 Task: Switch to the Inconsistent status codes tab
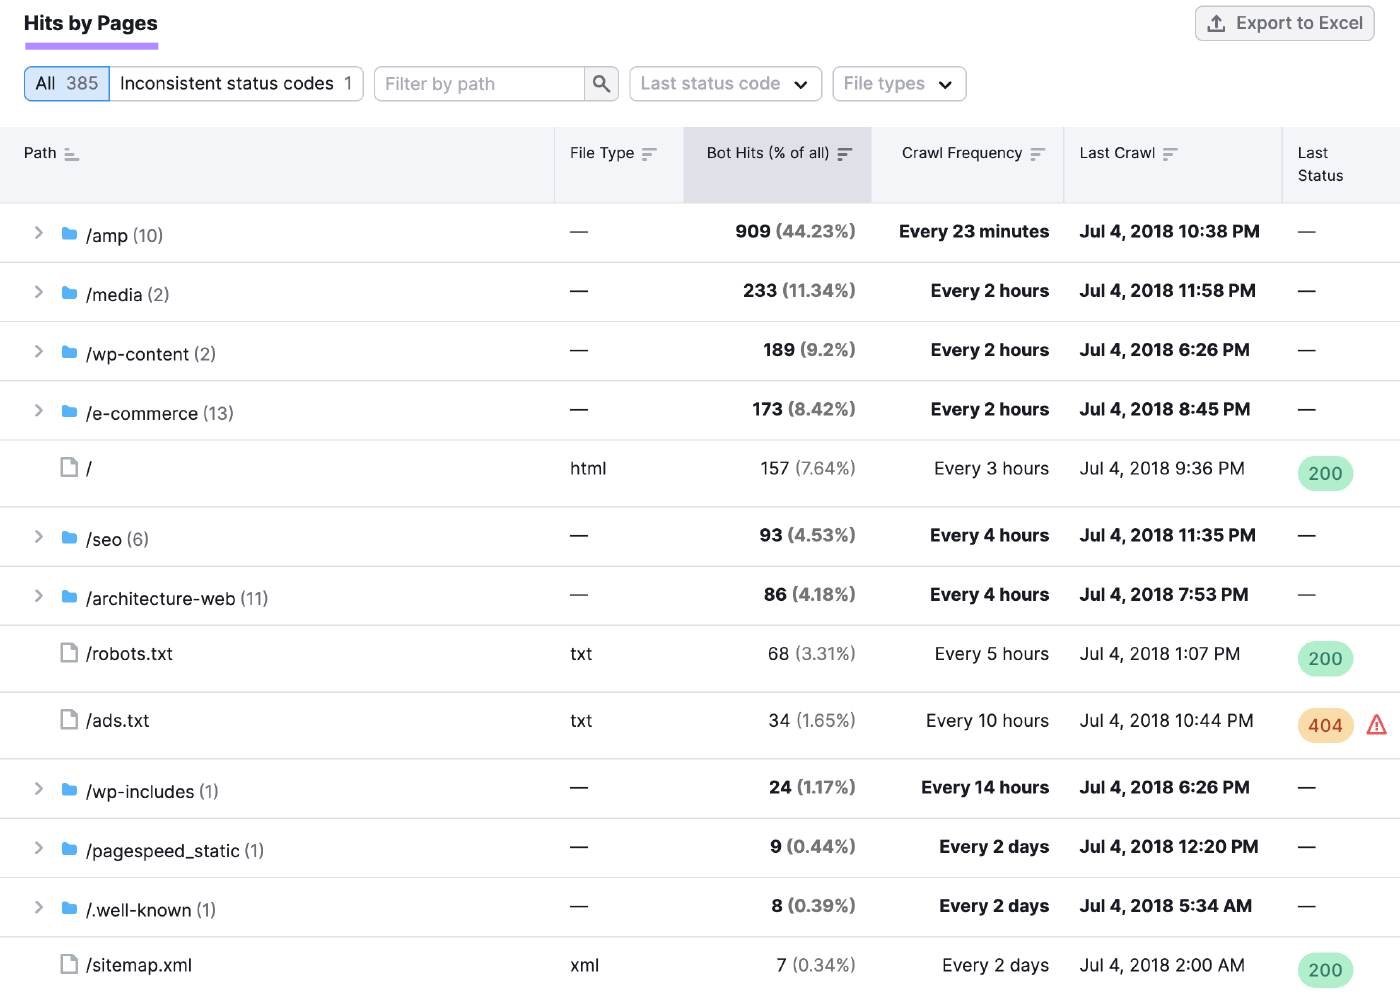pyautogui.click(x=237, y=84)
